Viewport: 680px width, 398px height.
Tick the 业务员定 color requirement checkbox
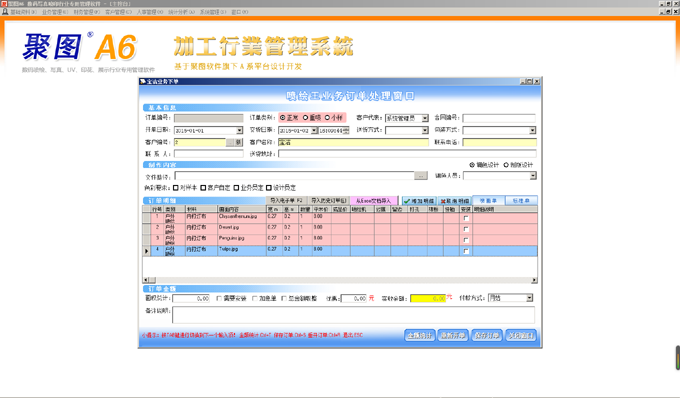[x=236, y=188]
